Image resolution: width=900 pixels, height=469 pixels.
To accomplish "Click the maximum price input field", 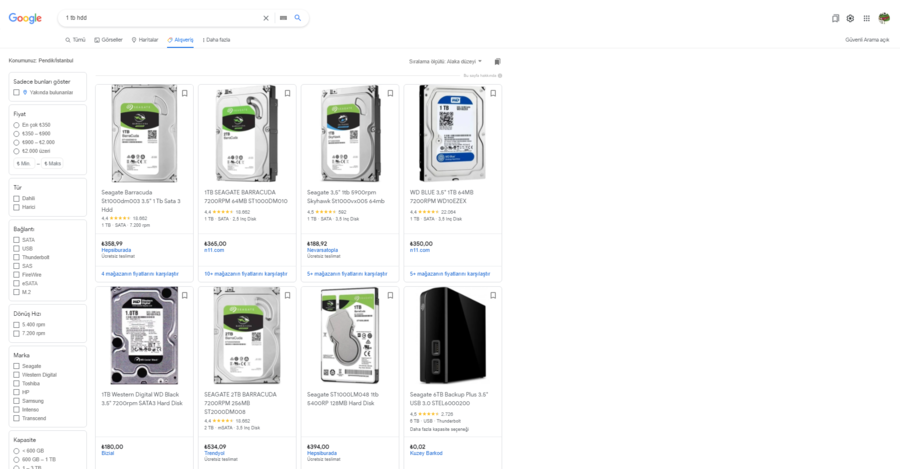I will coord(52,164).
